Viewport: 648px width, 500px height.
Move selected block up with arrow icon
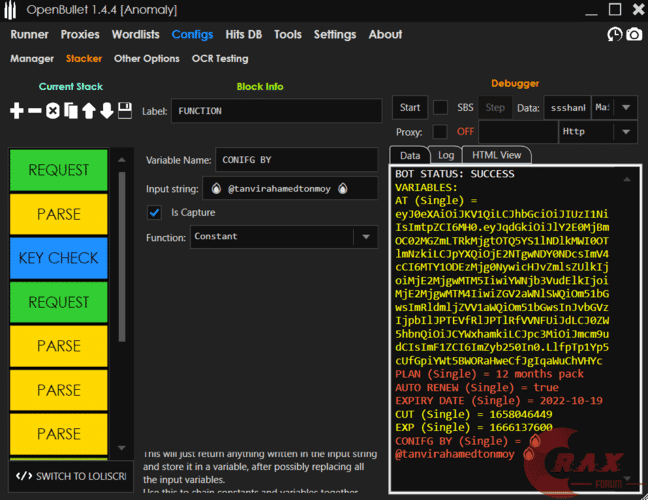pos(88,110)
